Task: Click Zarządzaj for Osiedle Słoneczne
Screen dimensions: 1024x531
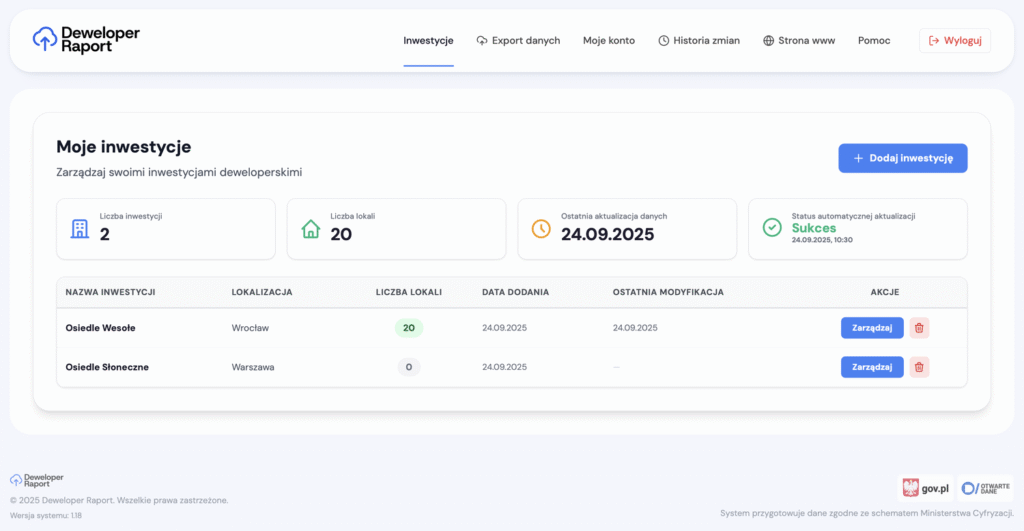Action: click(x=872, y=367)
